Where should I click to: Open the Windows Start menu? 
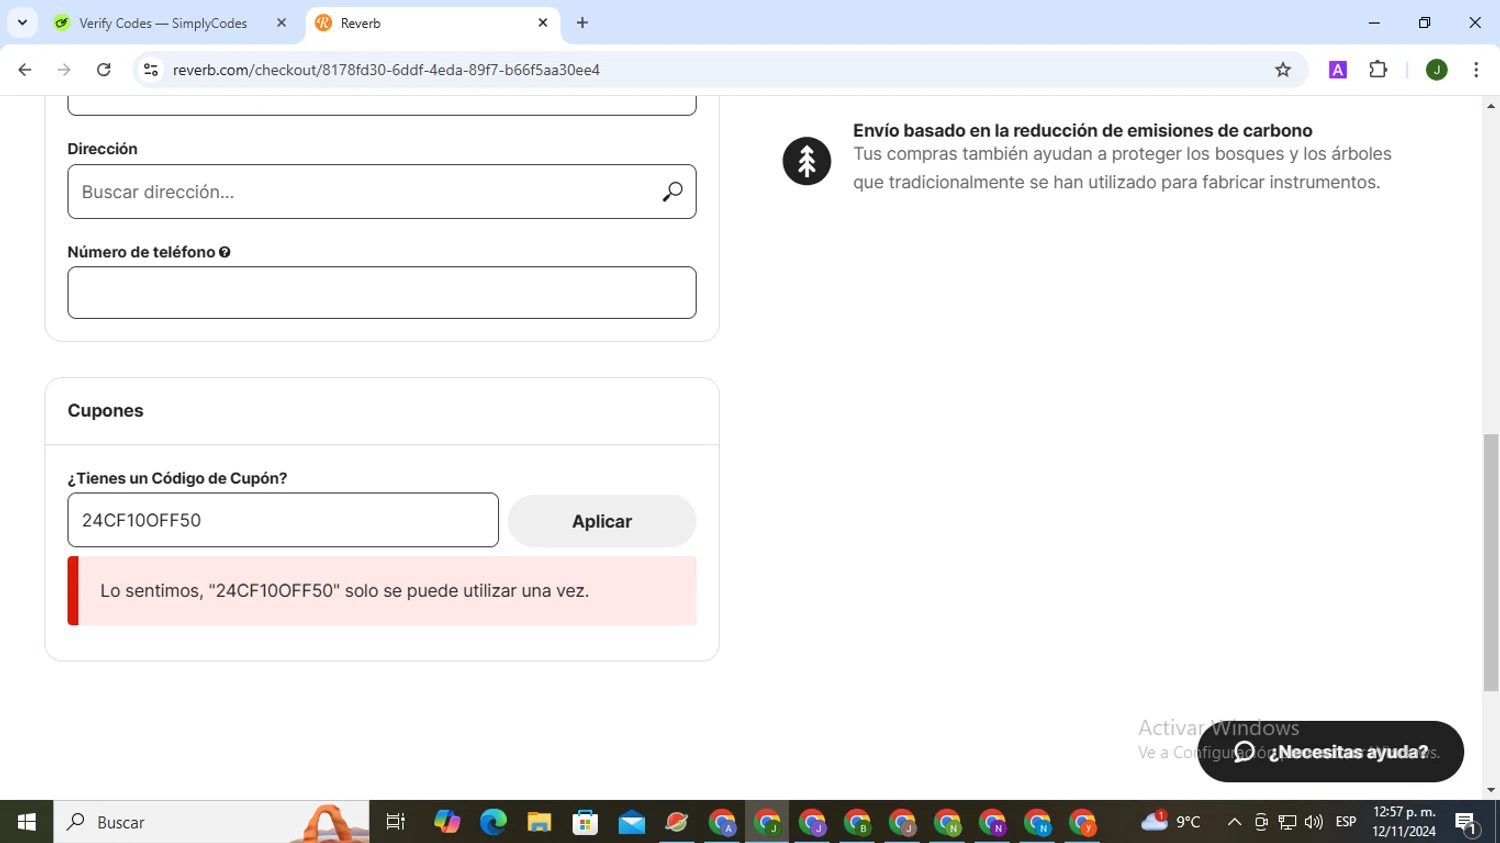[x=27, y=822]
